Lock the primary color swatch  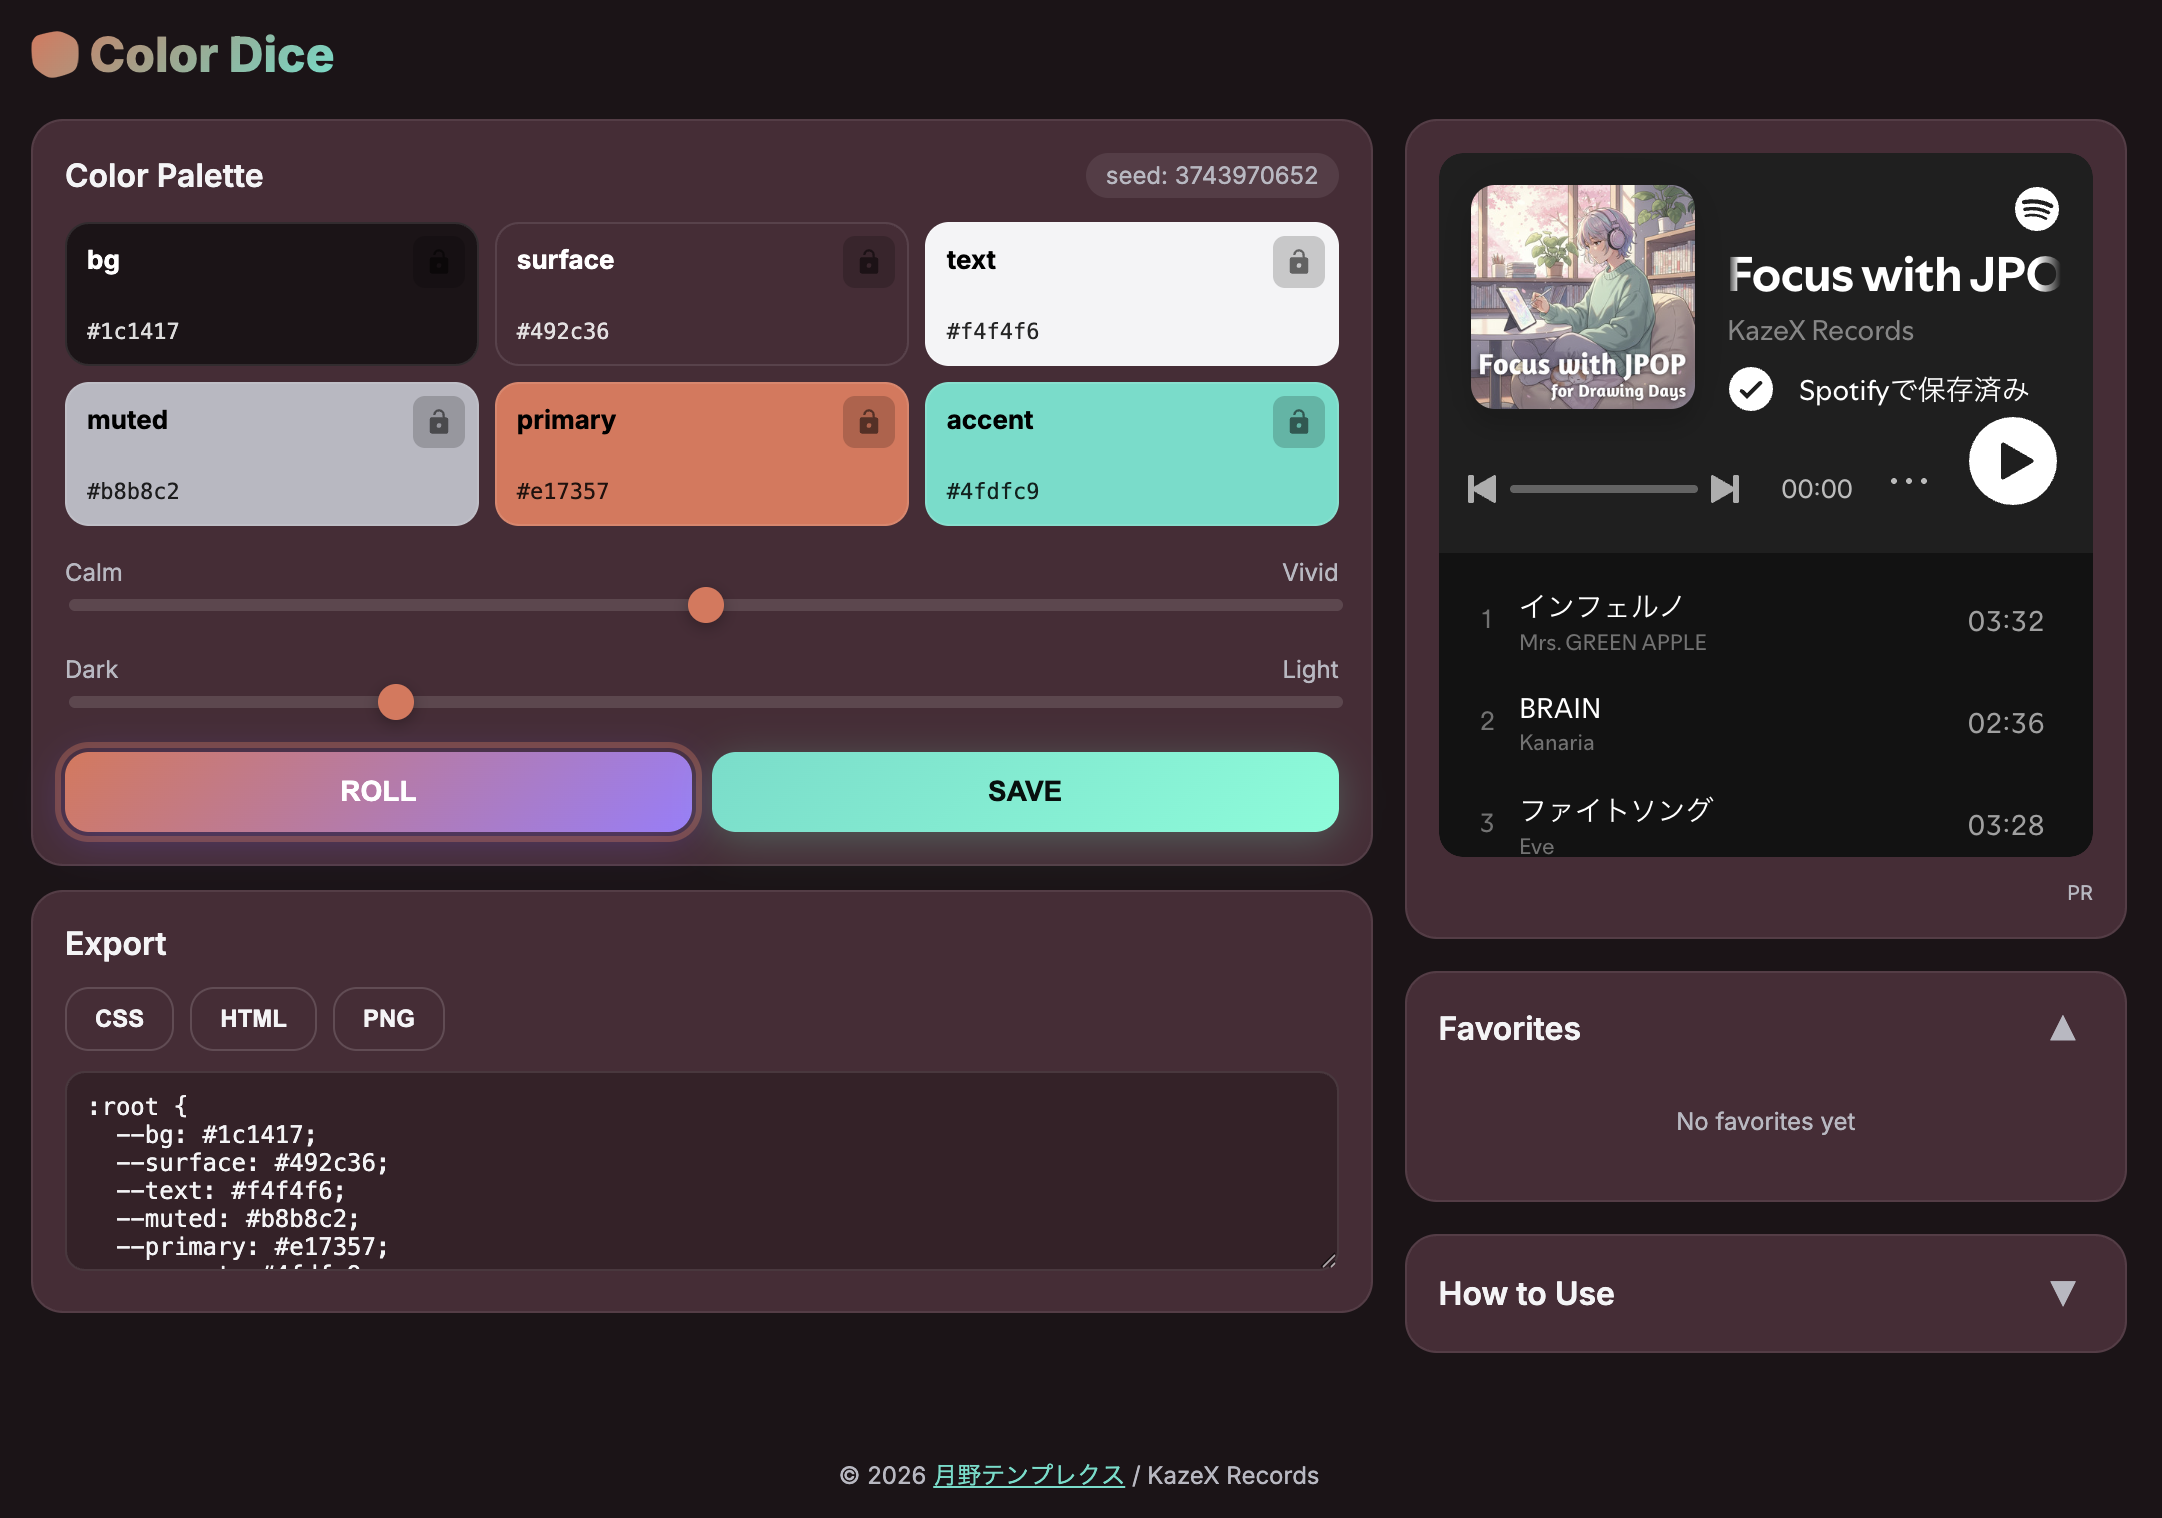869,421
